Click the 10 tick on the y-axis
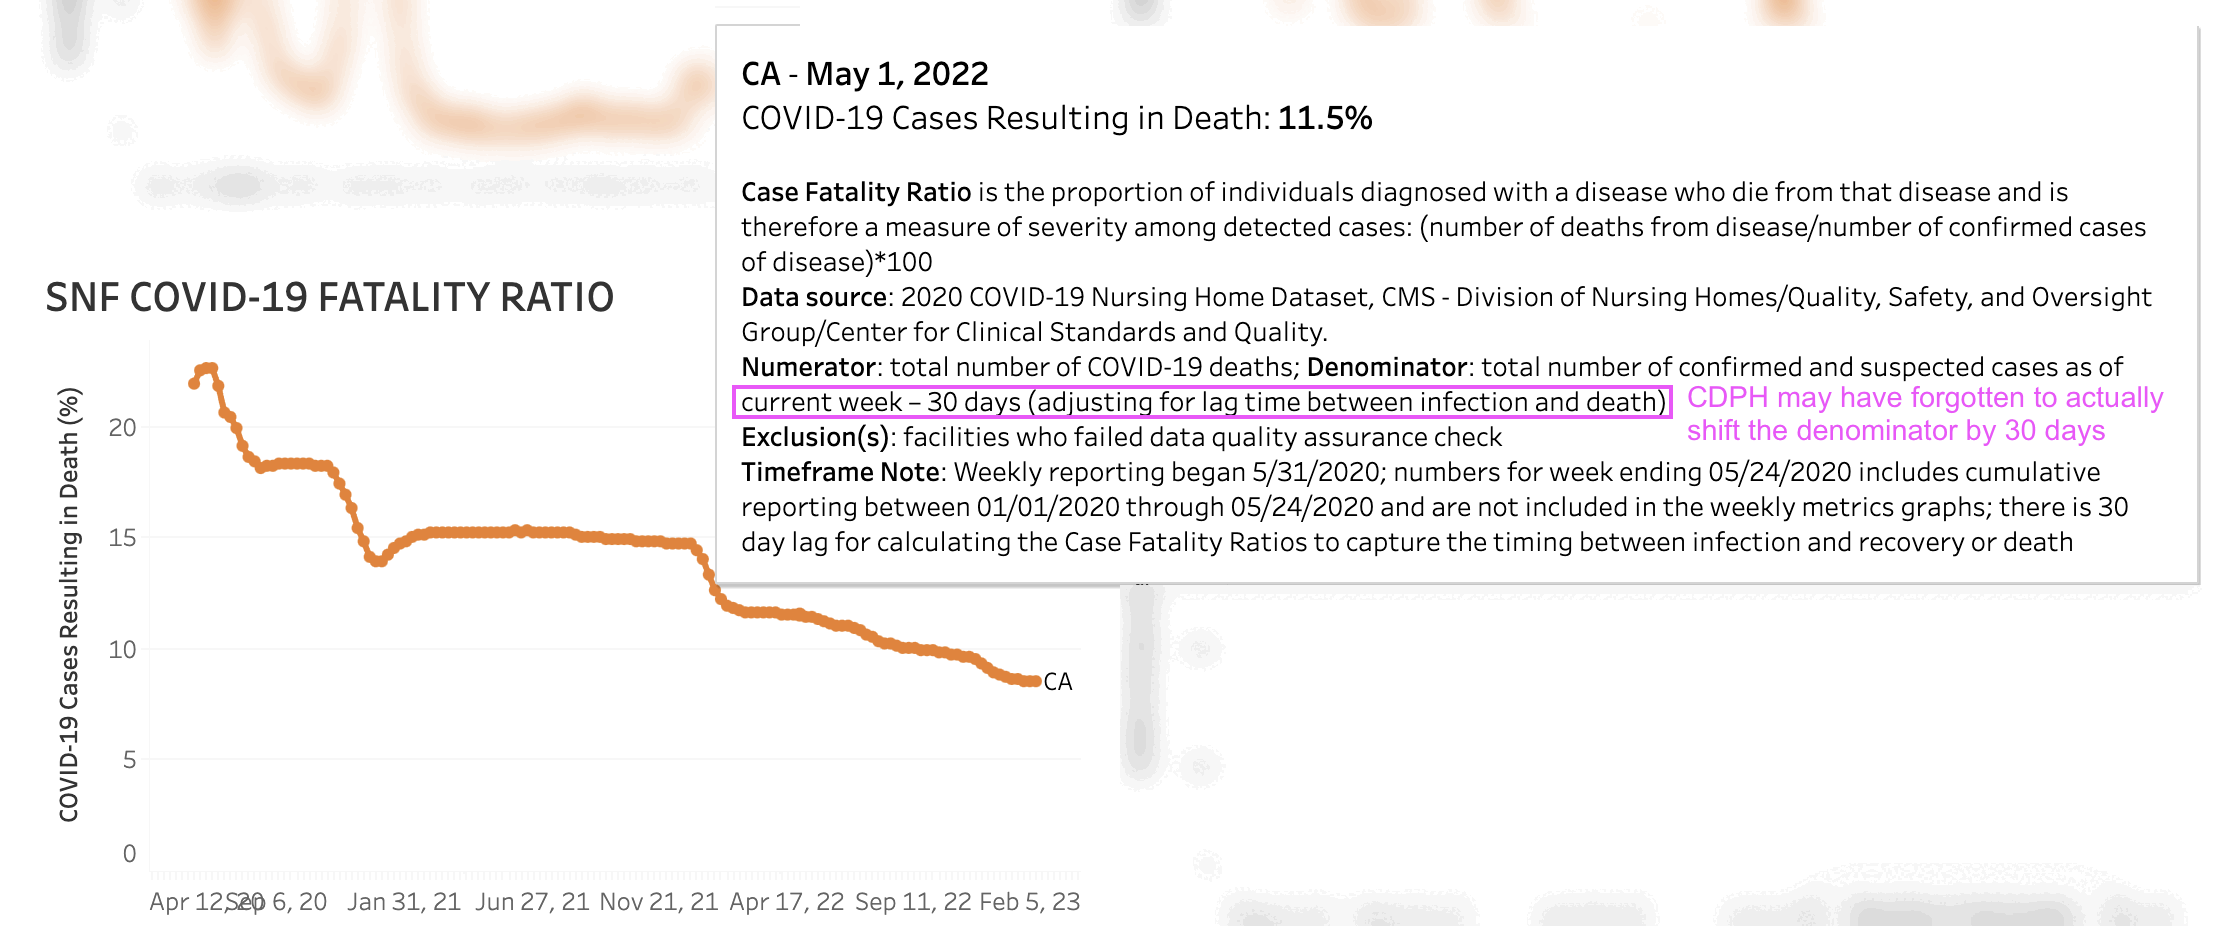This screenshot has width=2218, height=926. pos(123,650)
